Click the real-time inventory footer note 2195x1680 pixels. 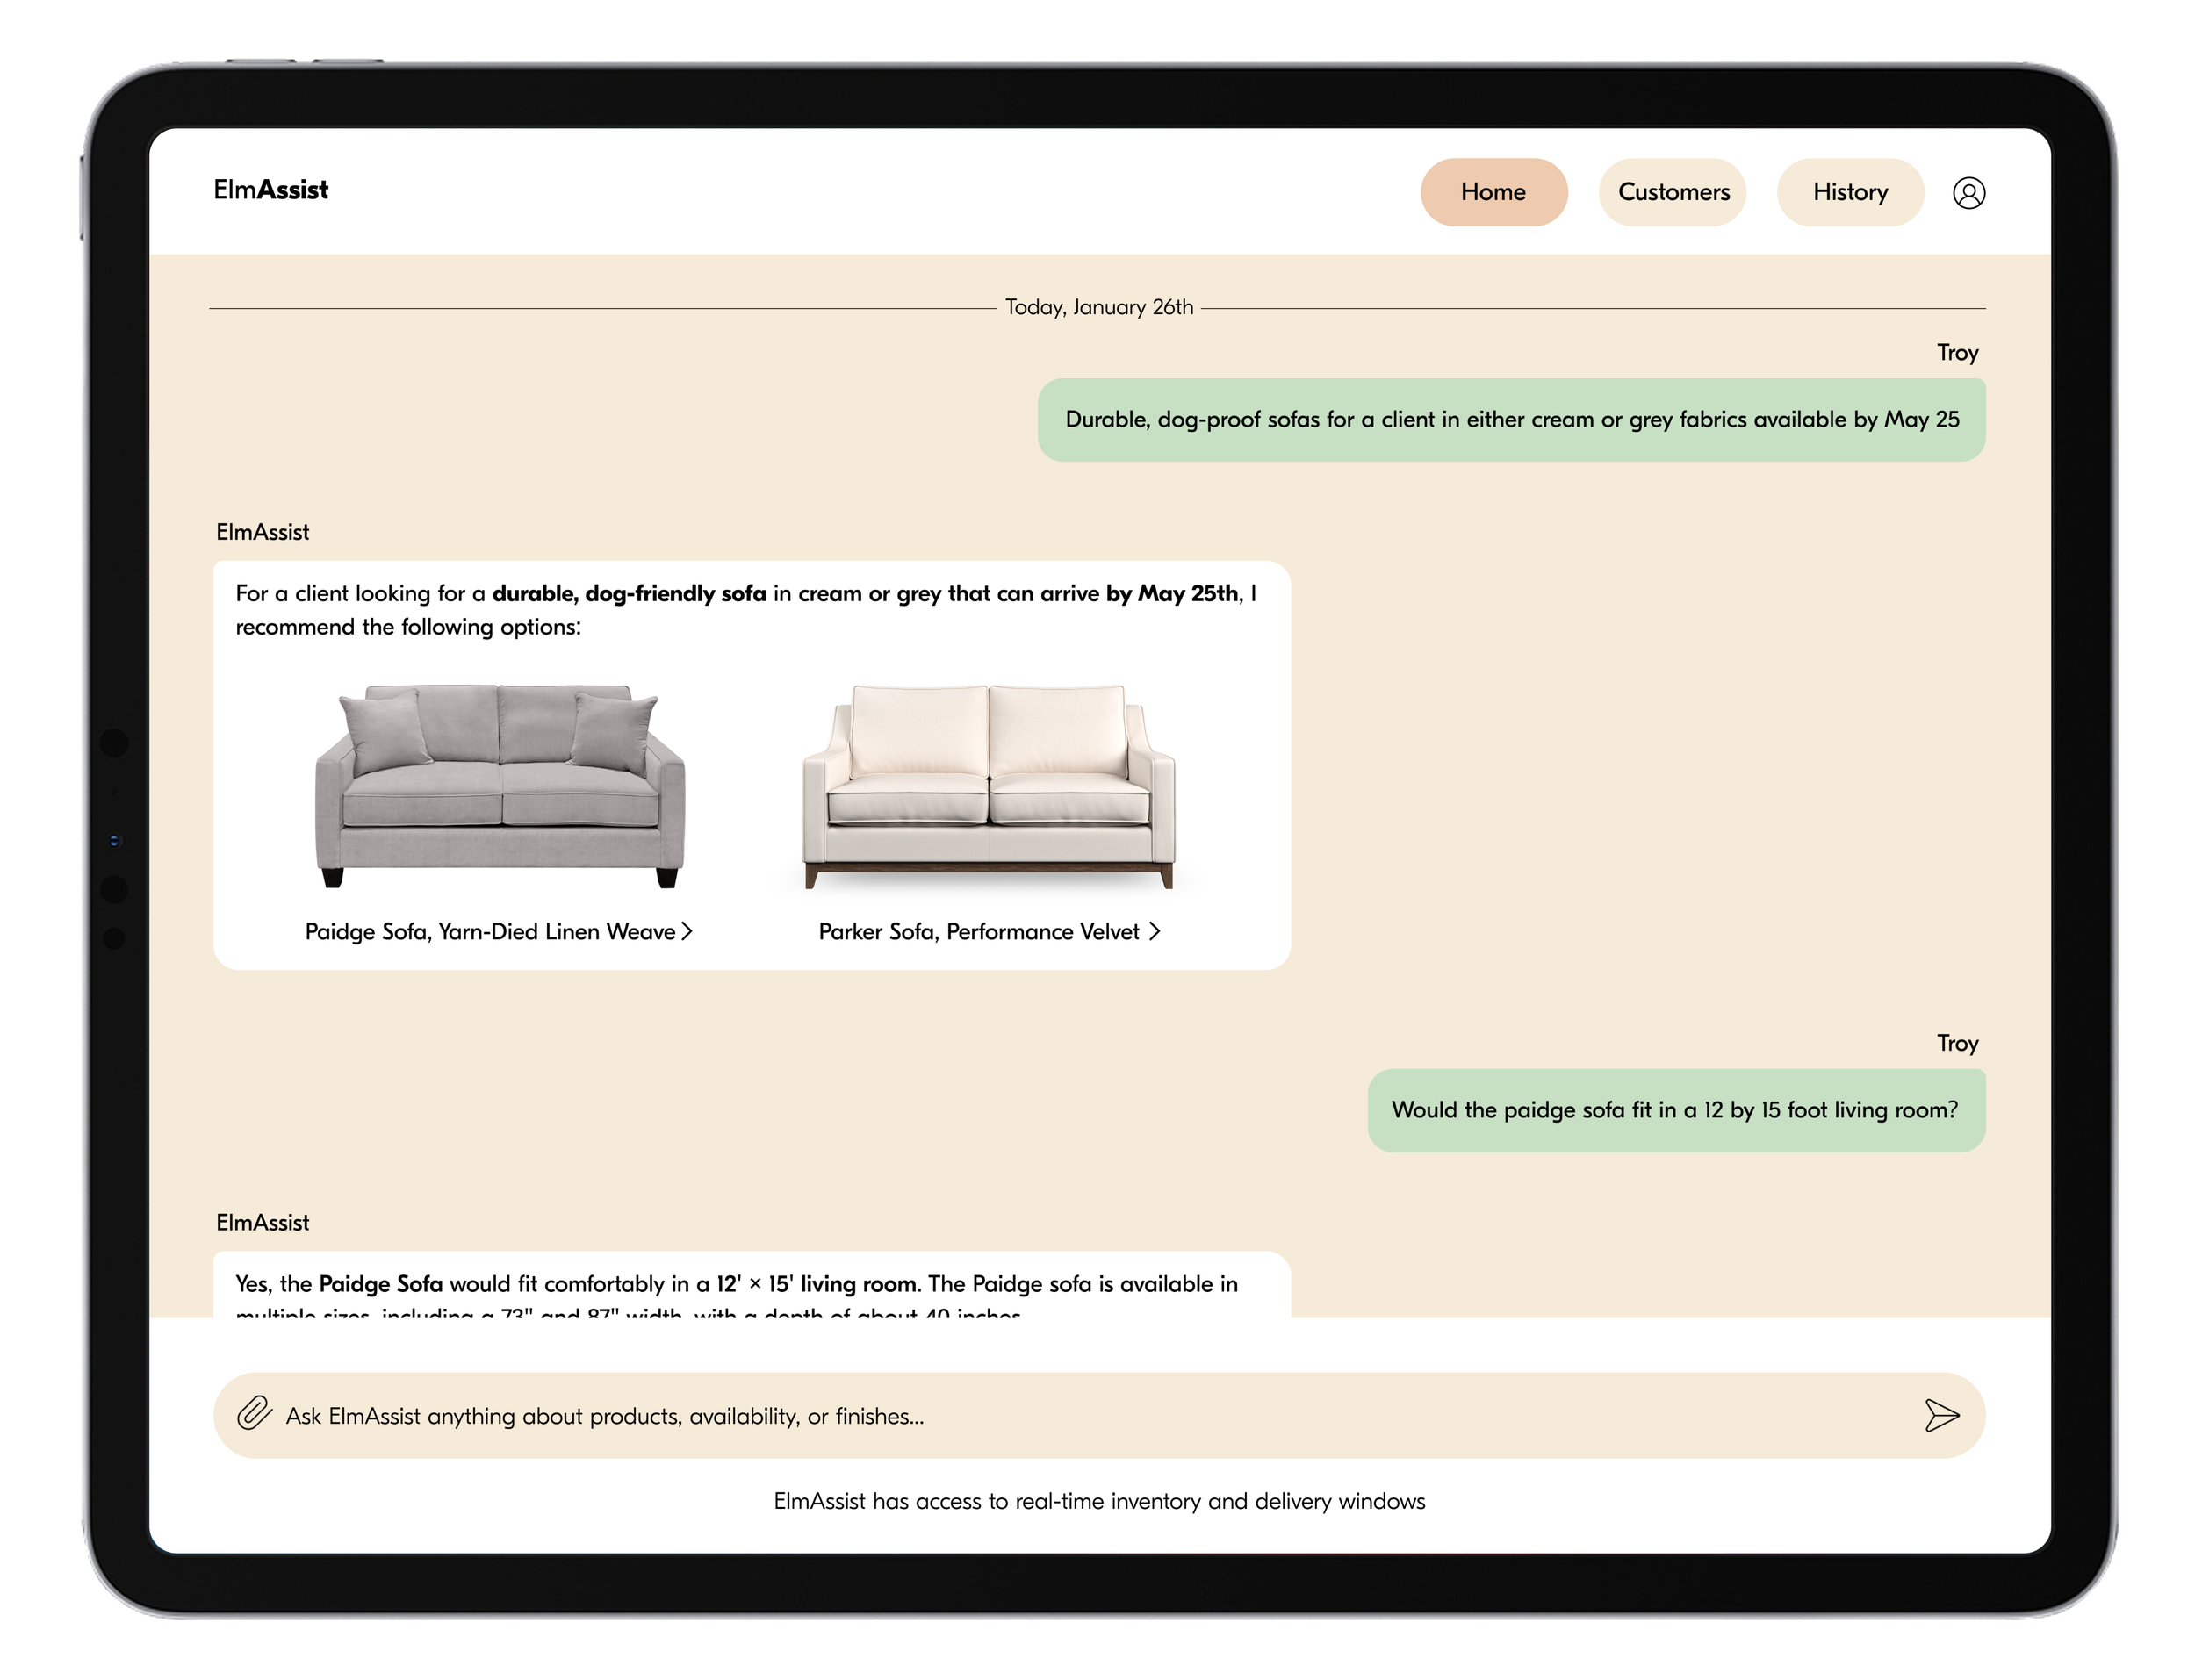coord(1098,1501)
